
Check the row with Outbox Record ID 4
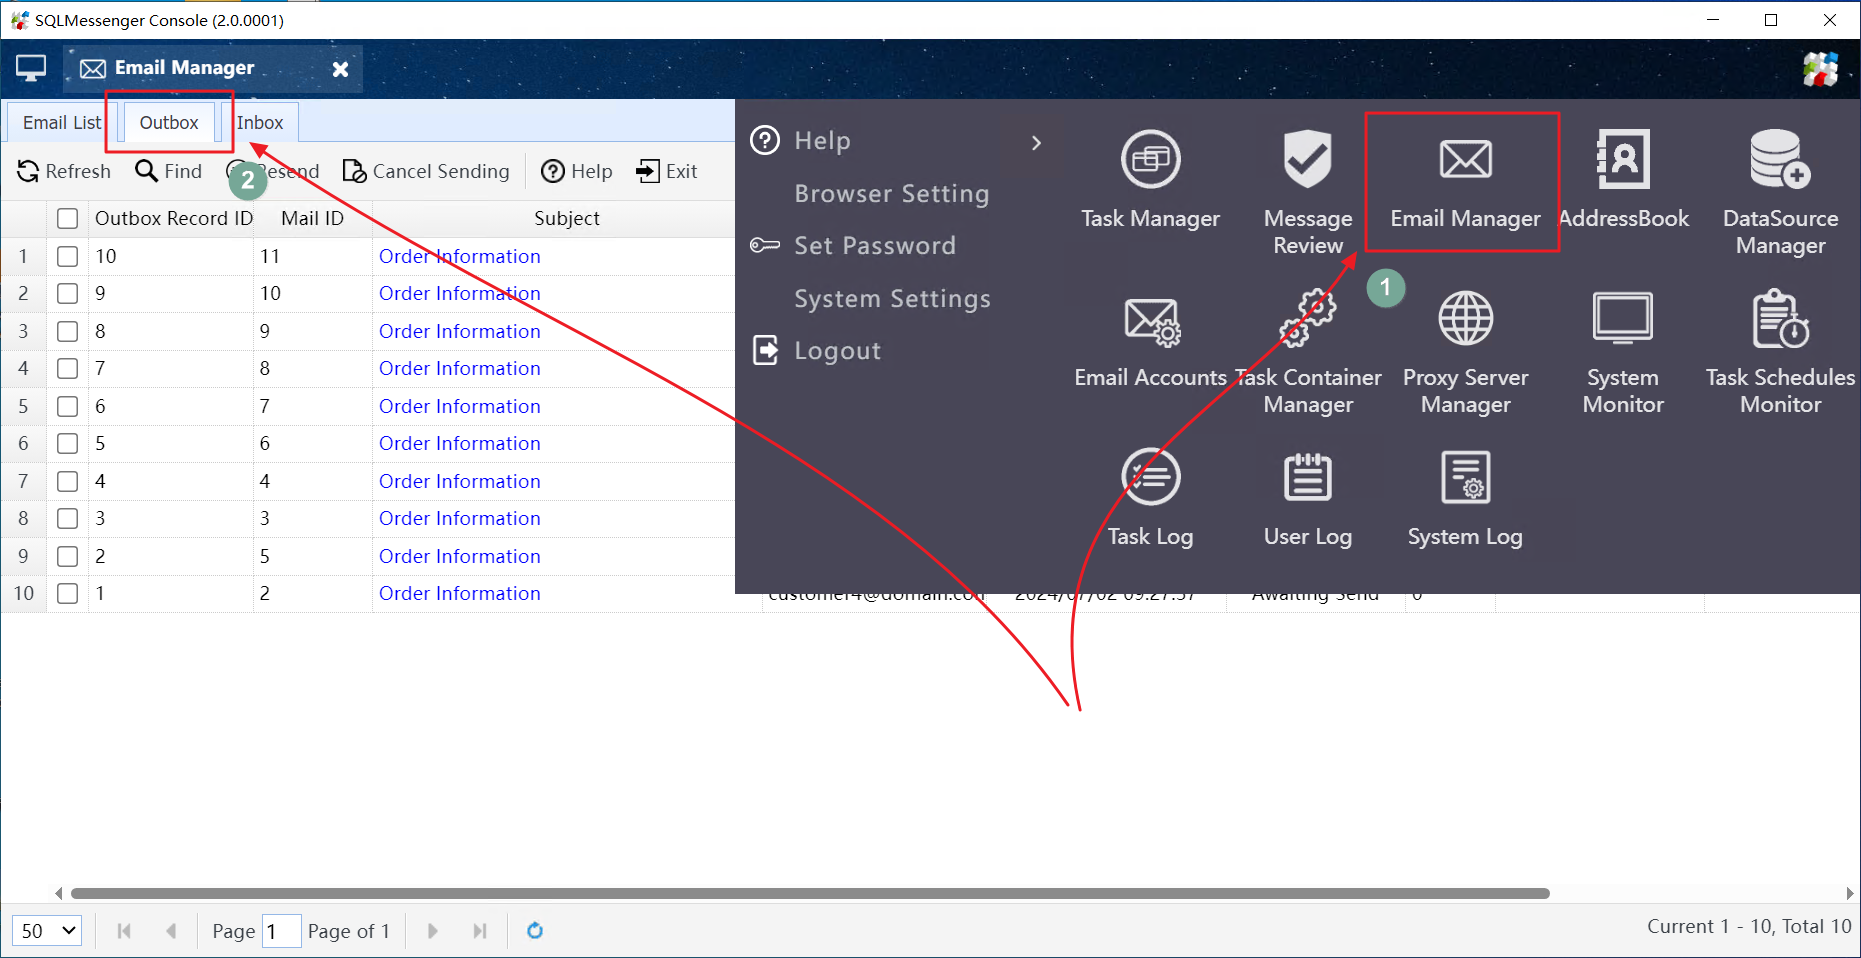pos(67,481)
